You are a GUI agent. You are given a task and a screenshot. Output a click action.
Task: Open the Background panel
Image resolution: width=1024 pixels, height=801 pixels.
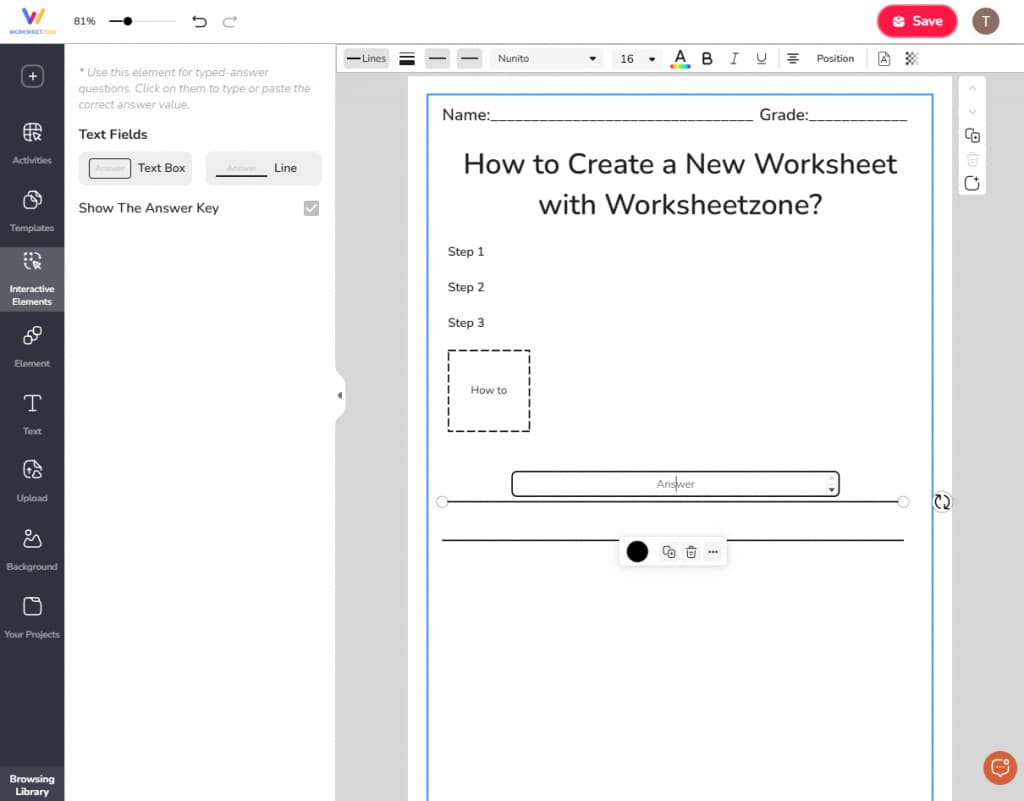tap(32, 550)
